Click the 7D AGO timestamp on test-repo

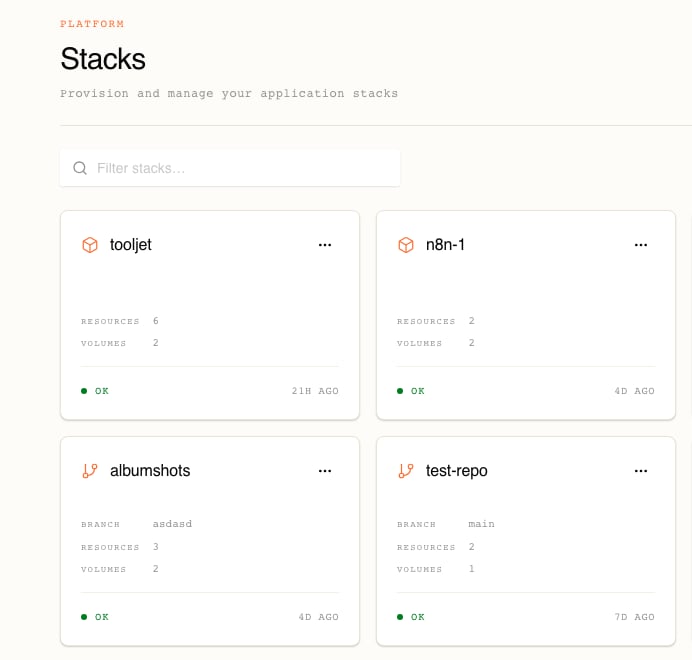point(635,617)
